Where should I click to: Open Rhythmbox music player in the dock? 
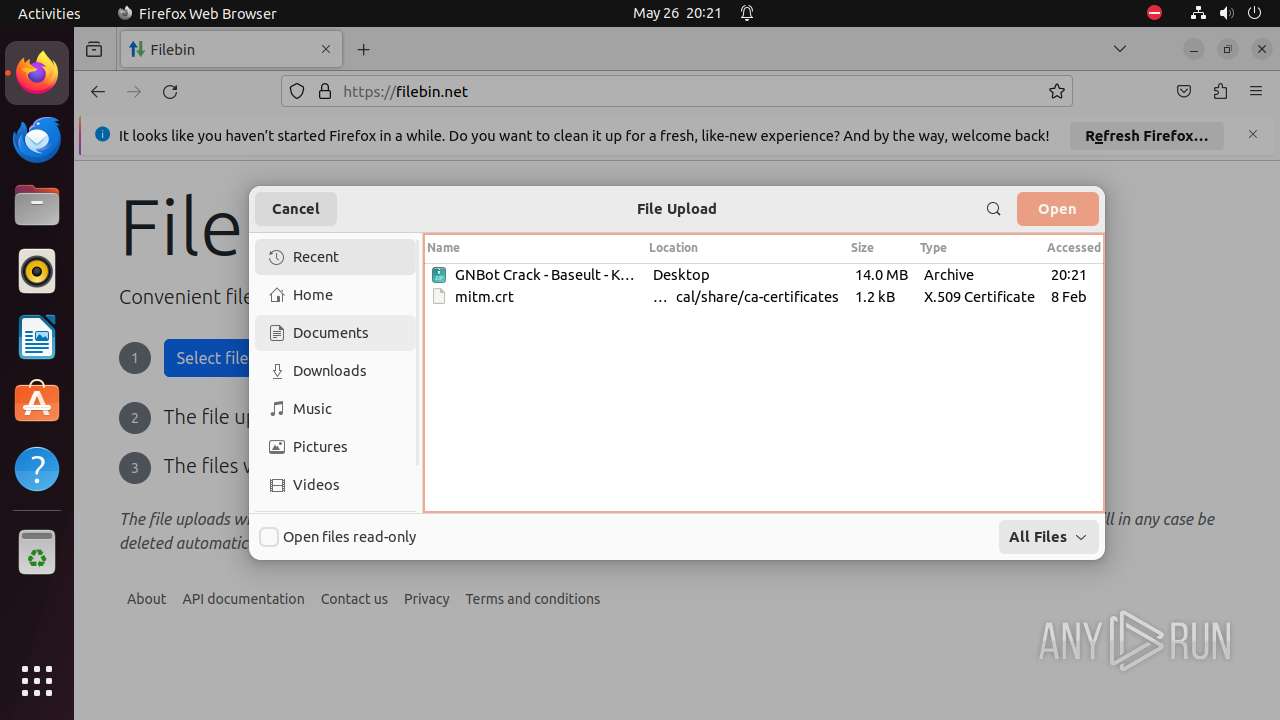tap(37, 271)
